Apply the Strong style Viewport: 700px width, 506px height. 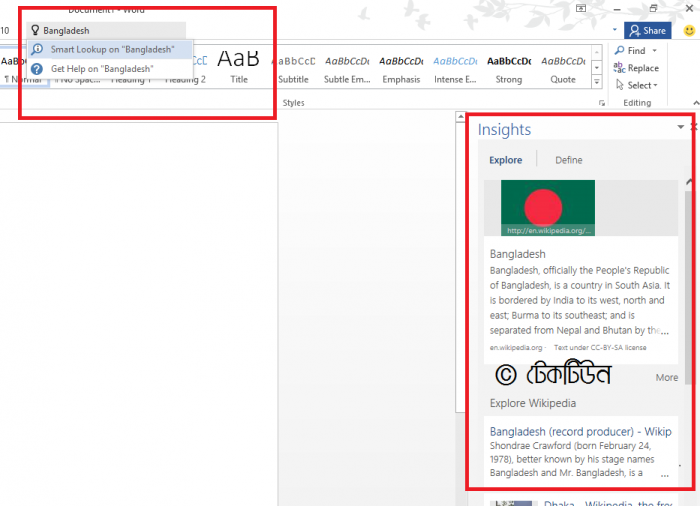pos(508,67)
